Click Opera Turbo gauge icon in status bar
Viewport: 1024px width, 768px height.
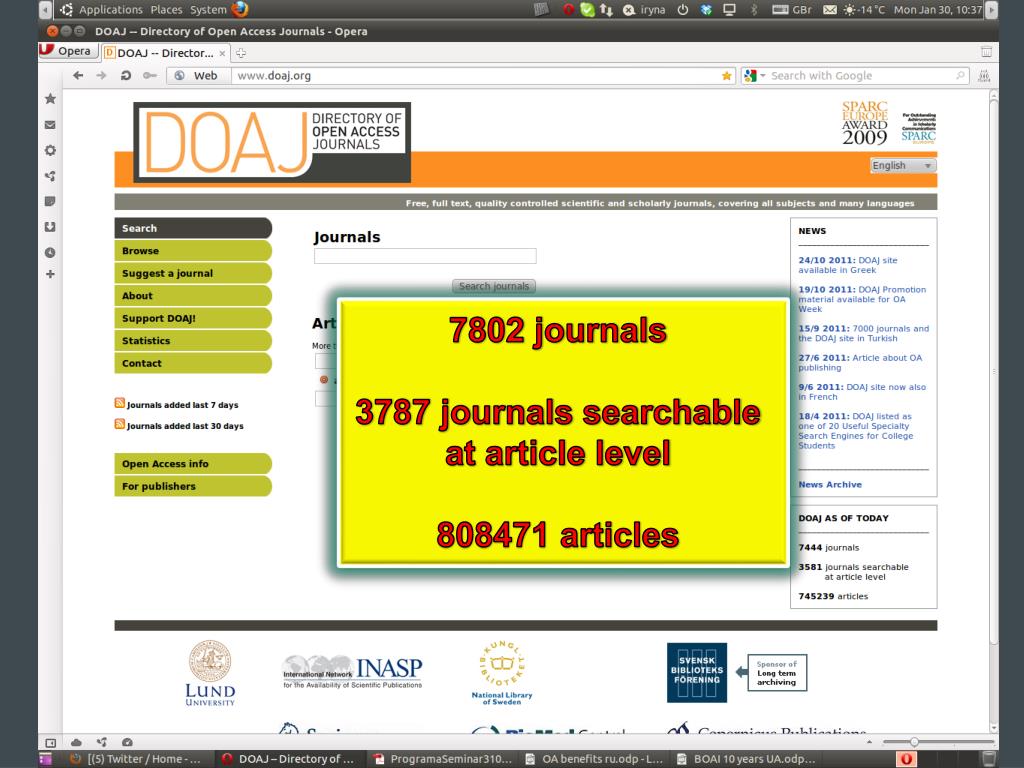127,742
